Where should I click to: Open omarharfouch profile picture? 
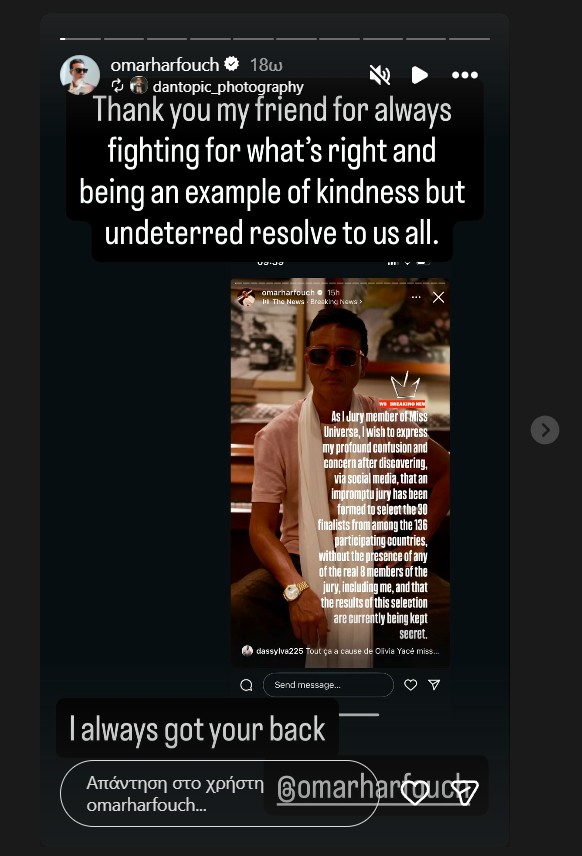click(x=80, y=74)
